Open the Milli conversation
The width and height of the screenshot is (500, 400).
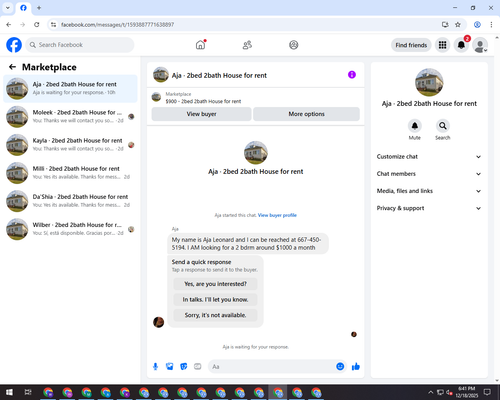tap(70, 173)
